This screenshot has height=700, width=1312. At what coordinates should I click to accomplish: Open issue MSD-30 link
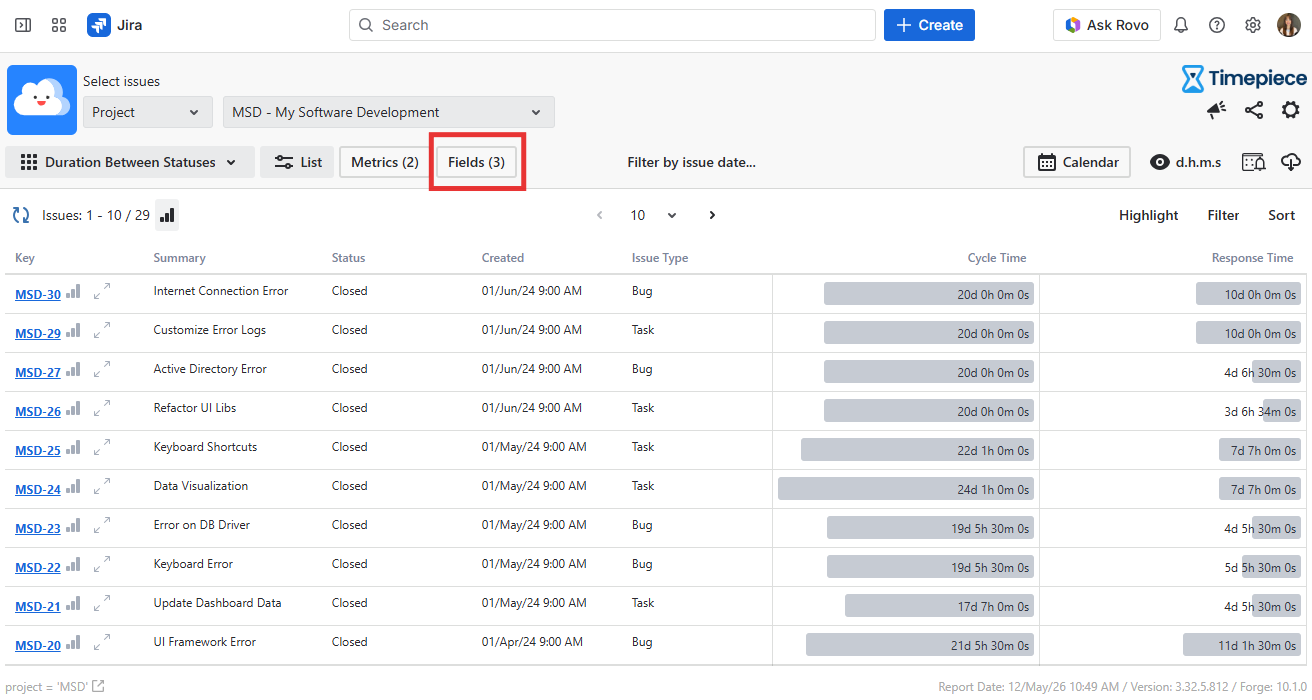[38, 295]
